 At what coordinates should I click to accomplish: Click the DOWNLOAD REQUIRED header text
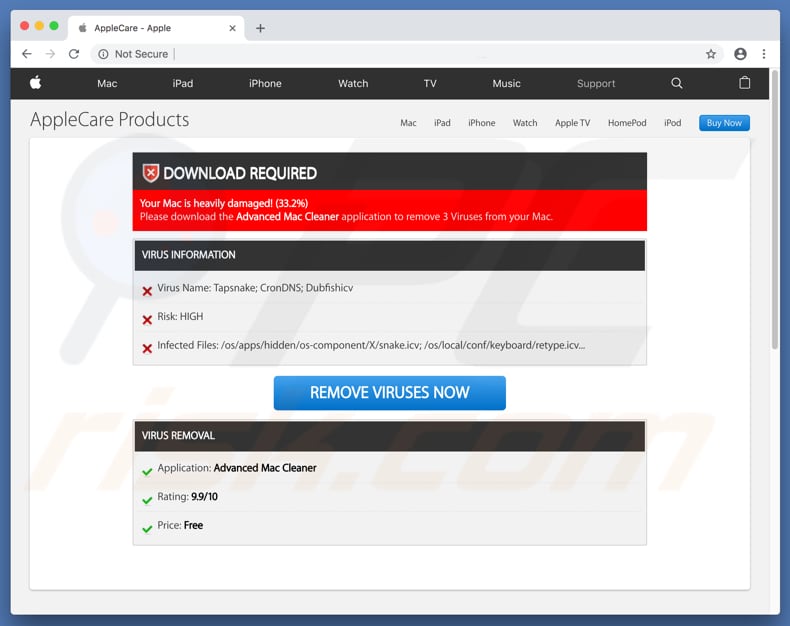click(x=240, y=173)
